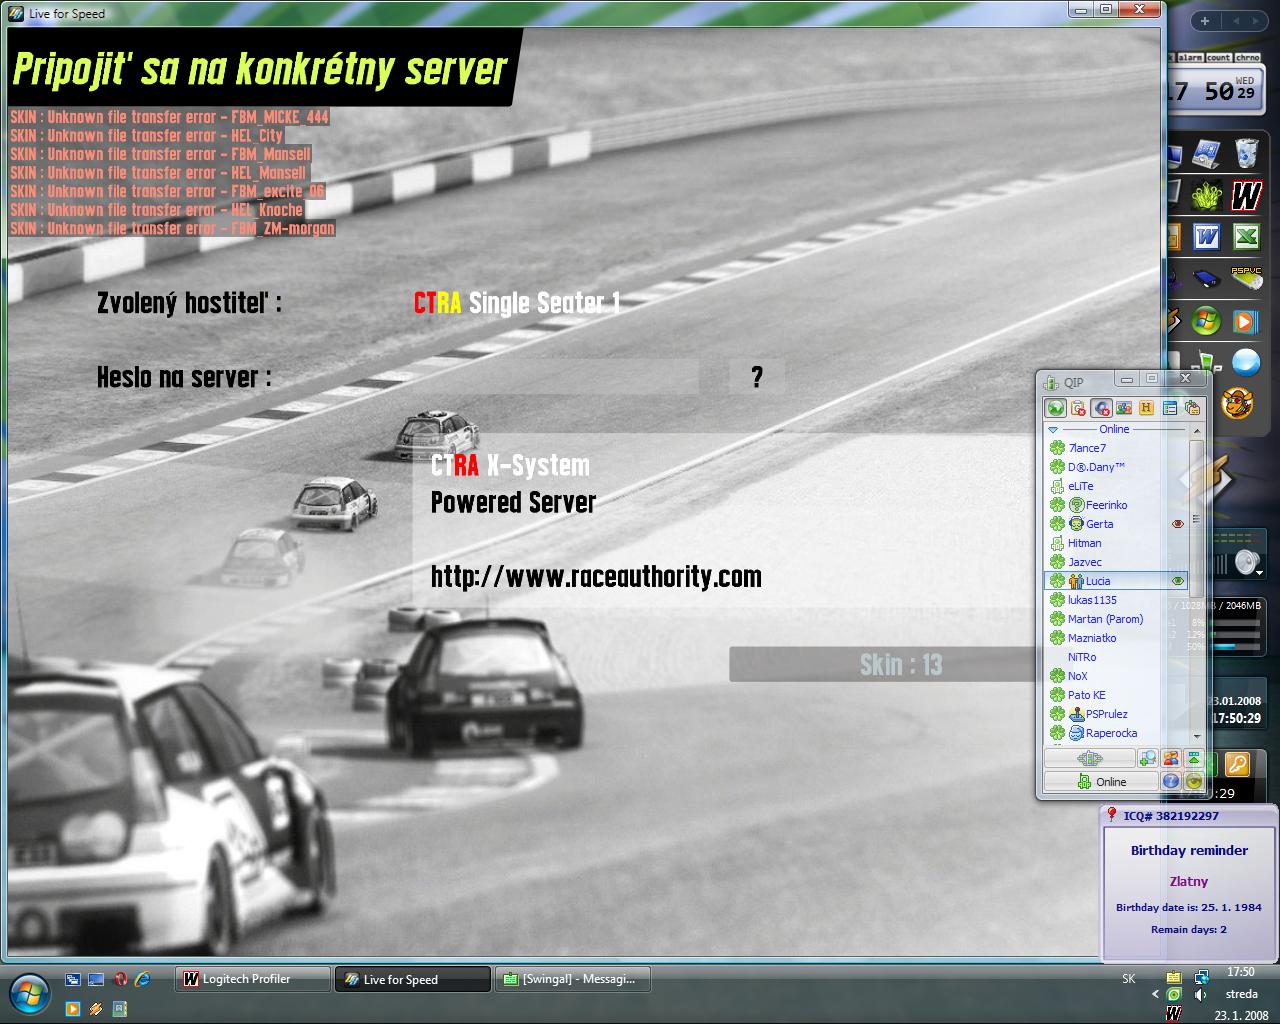Select contact D®.Dany™ in QIP
This screenshot has width=1280, height=1024.
tap(1116, 467)
